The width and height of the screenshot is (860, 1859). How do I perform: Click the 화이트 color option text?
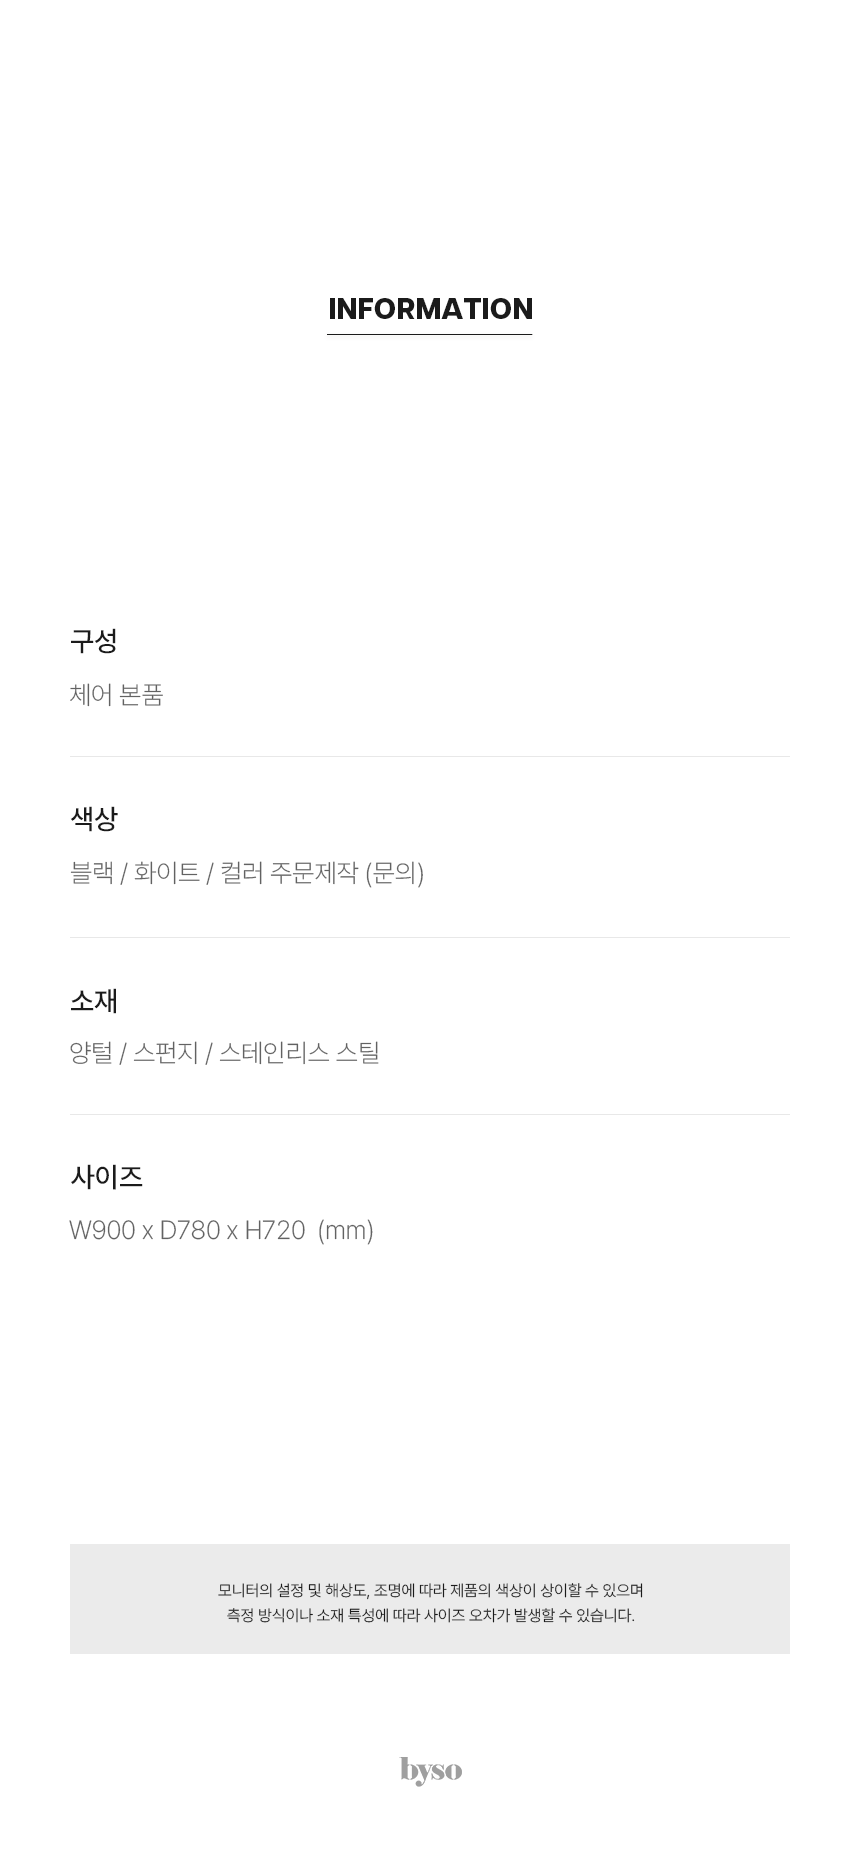pos(166,873)
